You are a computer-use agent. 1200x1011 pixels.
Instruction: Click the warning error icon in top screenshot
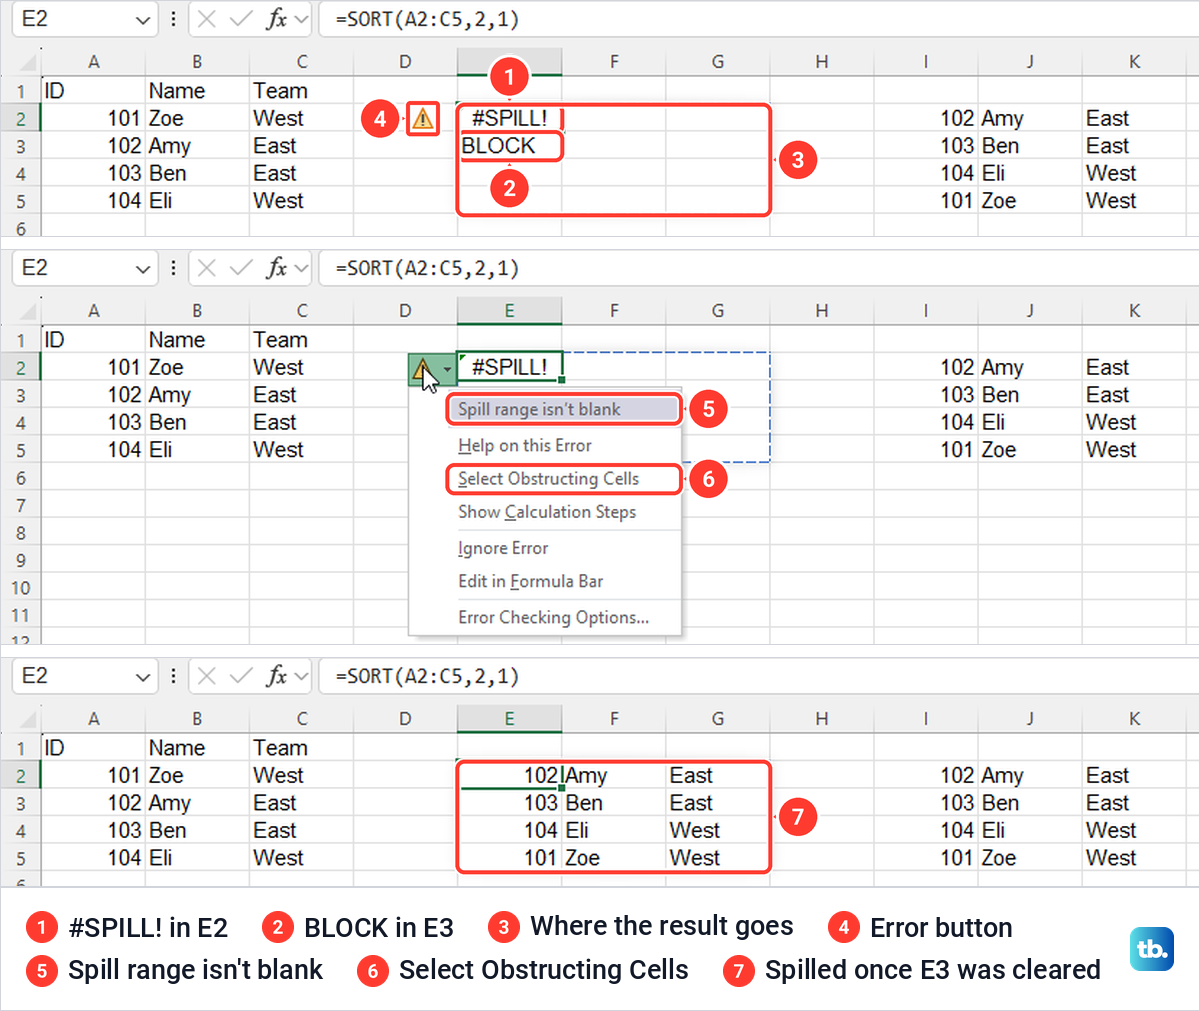click(x=423, y=119)
